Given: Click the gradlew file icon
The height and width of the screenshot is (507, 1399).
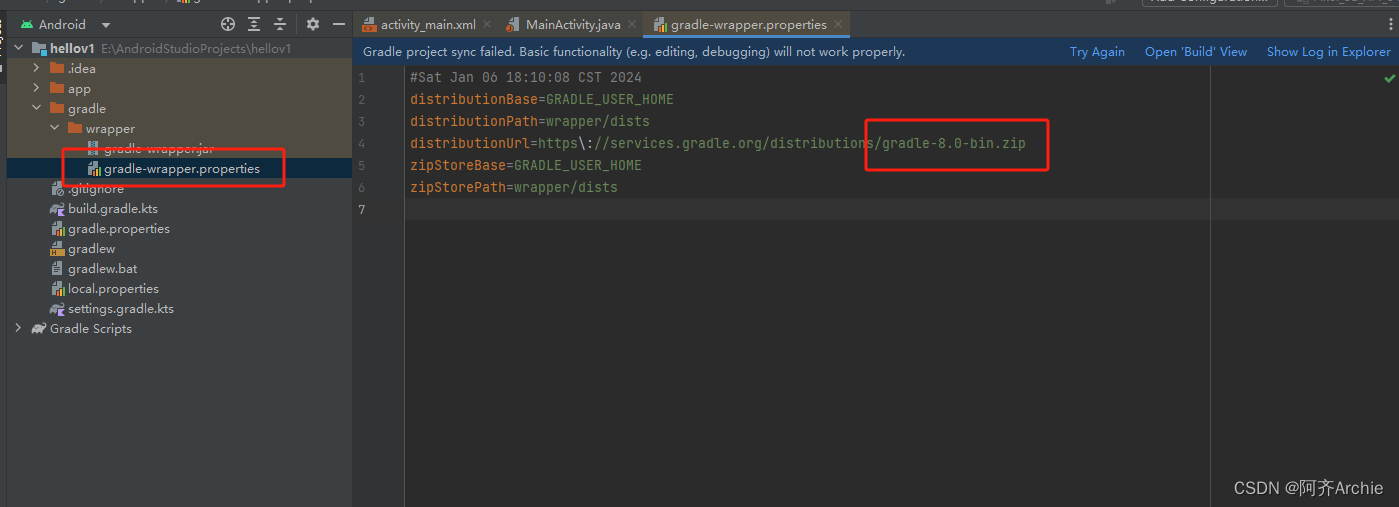Looking at the screenshot, I should pyautogui.click(x=57, y=248).
